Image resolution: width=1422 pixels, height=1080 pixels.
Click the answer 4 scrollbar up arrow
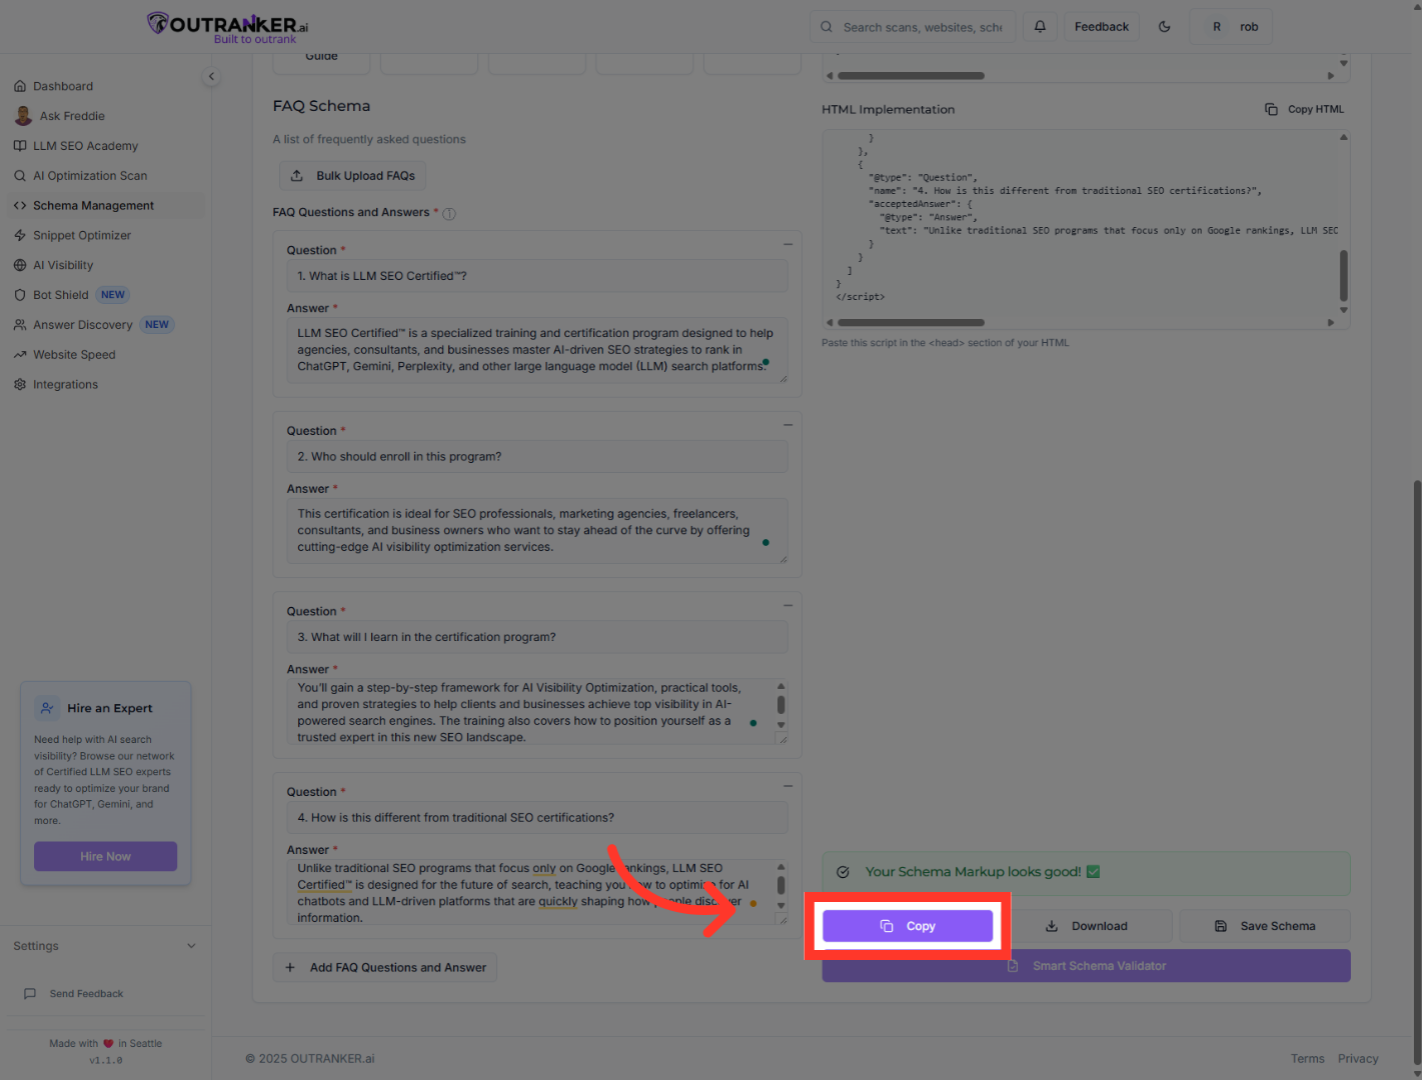click(781, 867)
